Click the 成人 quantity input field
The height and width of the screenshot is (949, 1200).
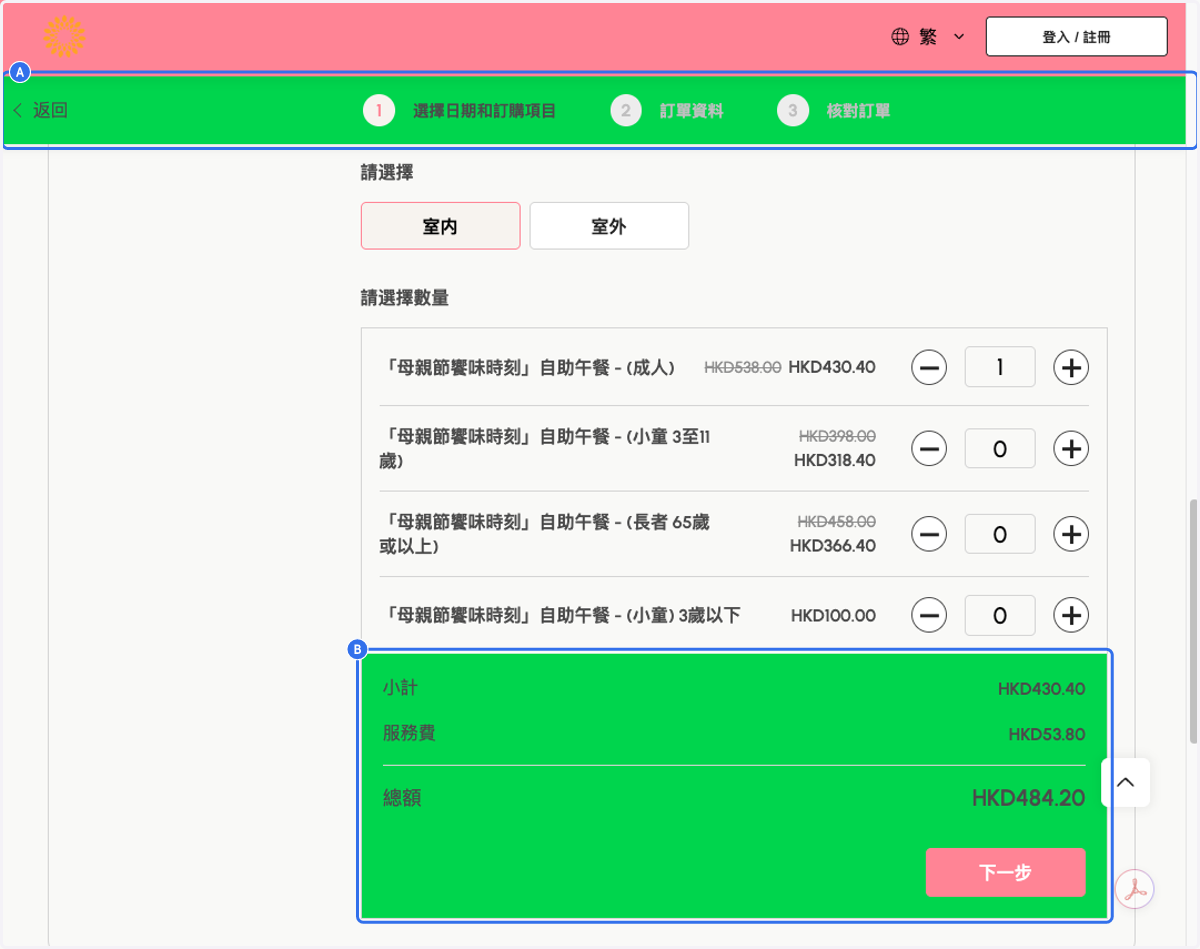(x=1000, y=368)
